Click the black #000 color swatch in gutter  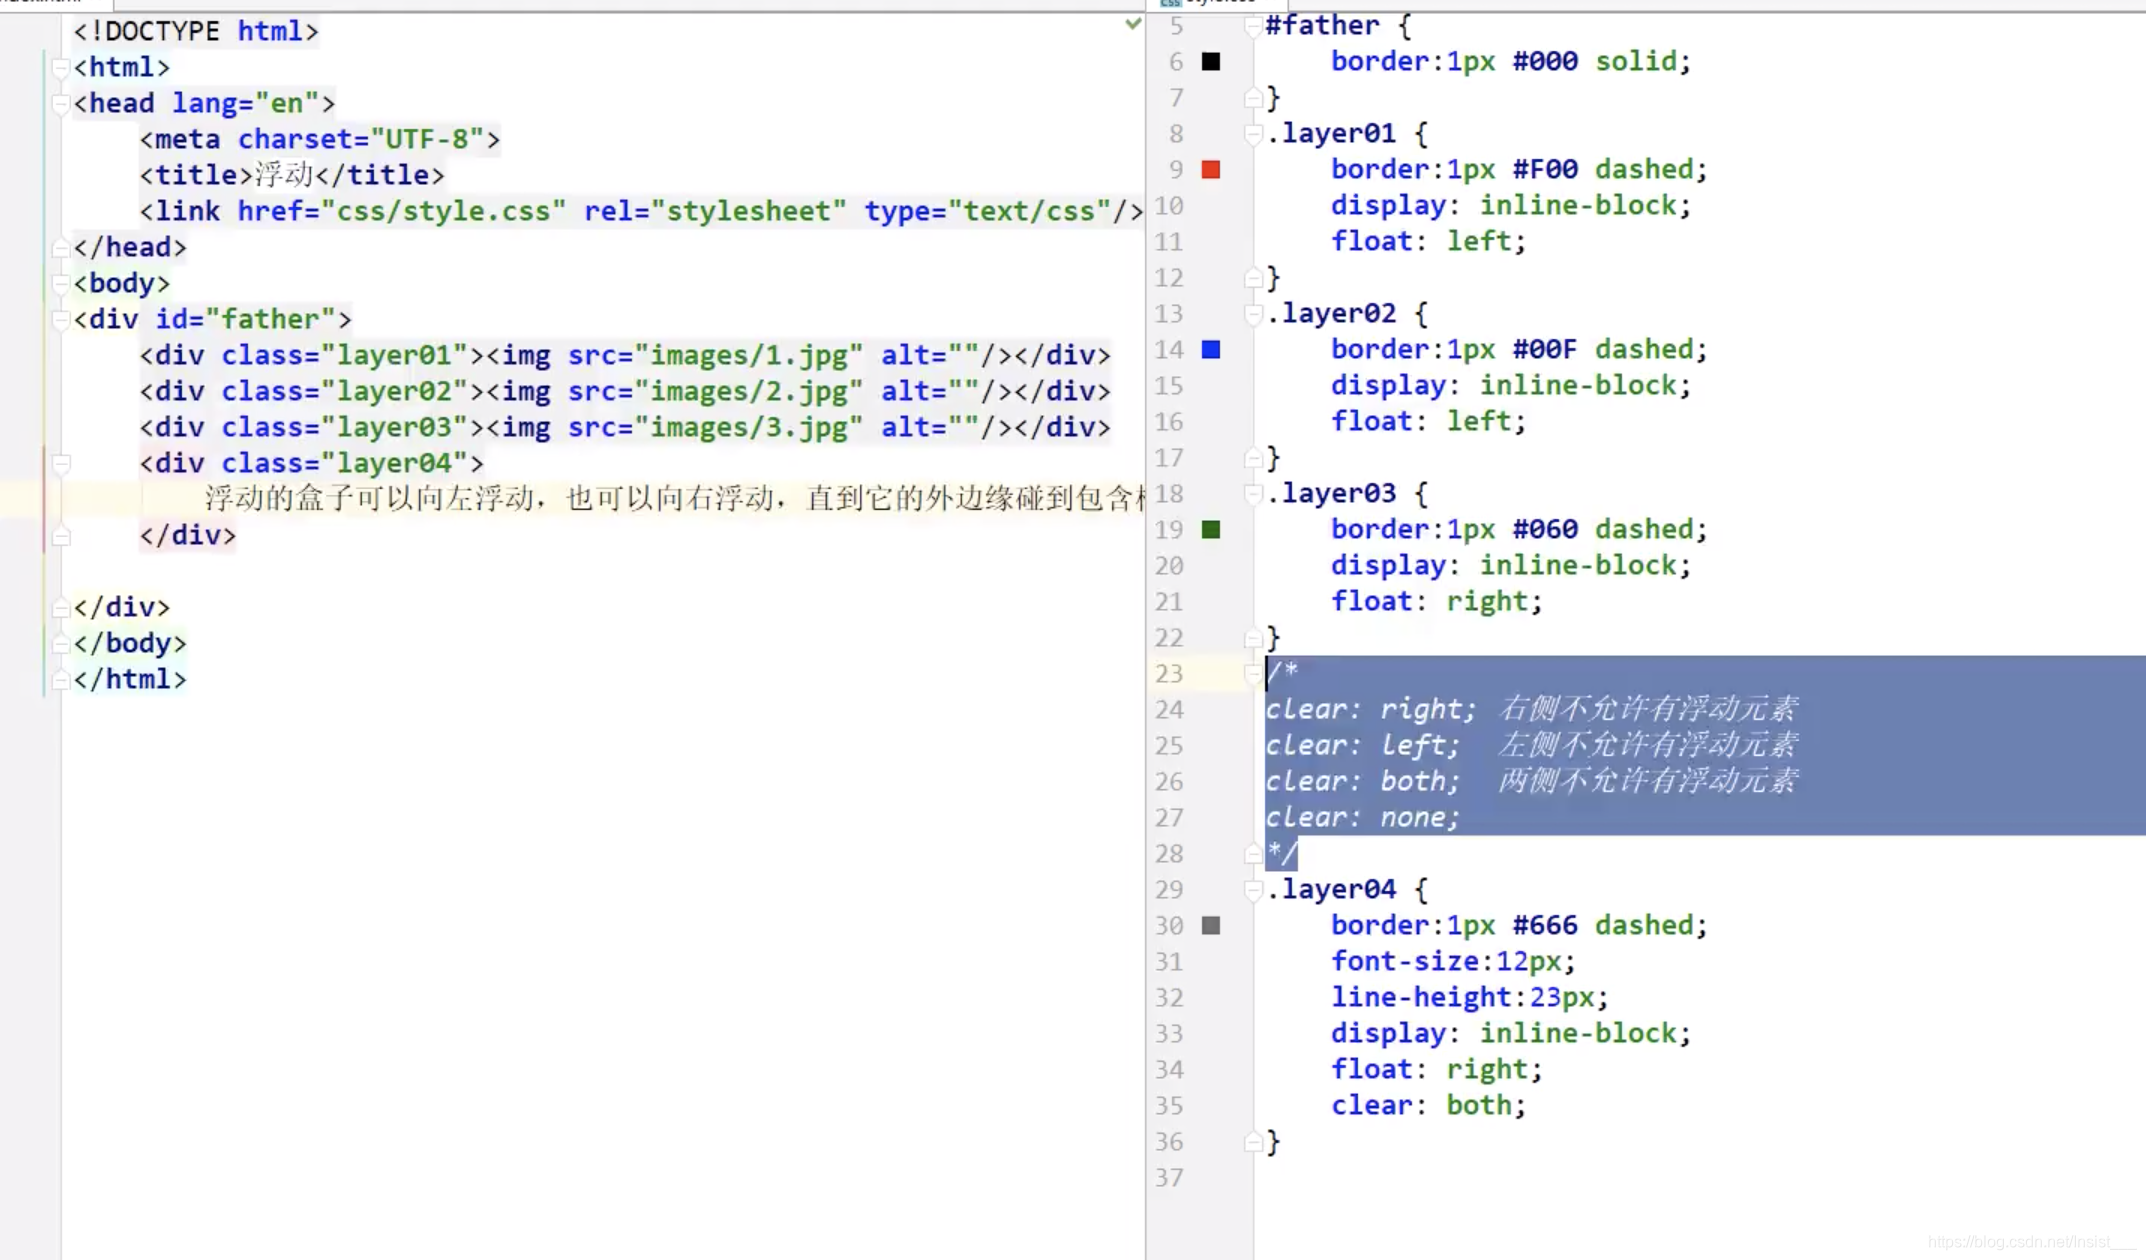(x=1210, y=62)
